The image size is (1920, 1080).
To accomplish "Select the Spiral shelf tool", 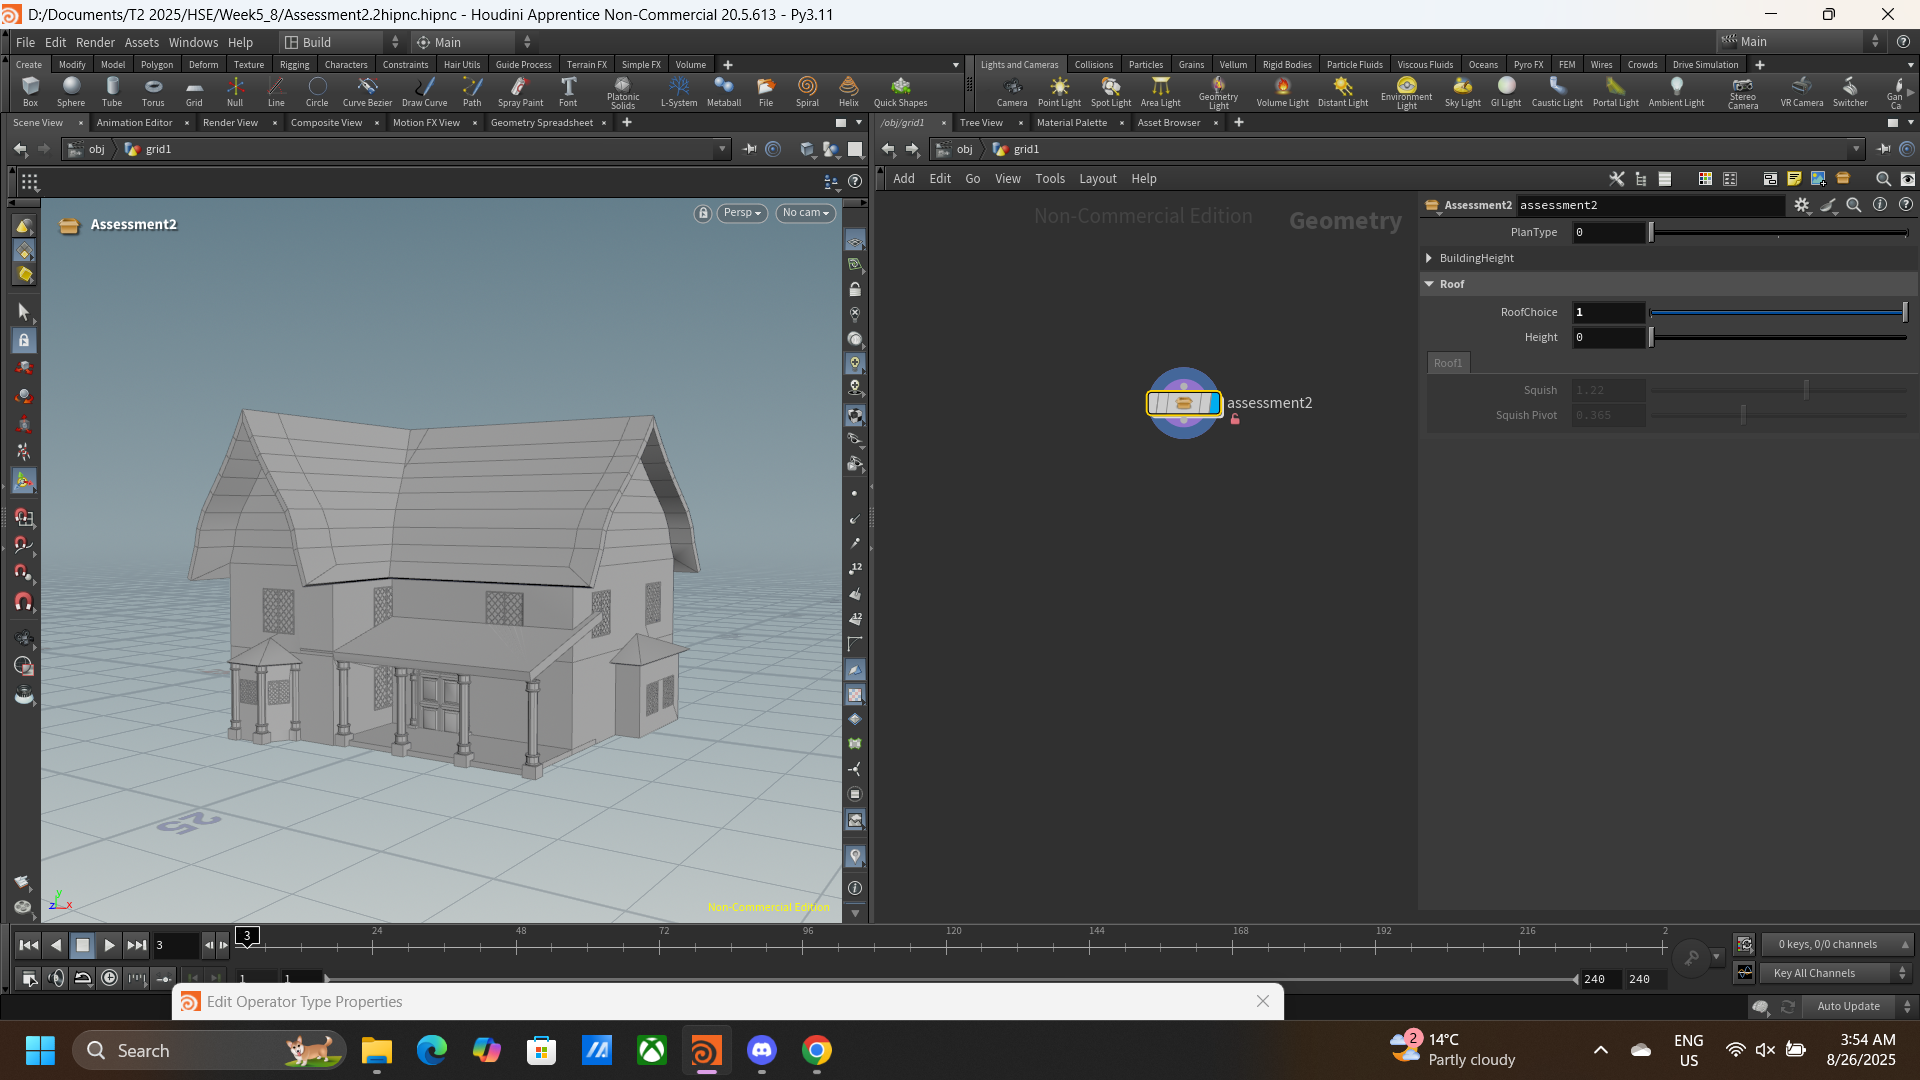I will 807,91.
